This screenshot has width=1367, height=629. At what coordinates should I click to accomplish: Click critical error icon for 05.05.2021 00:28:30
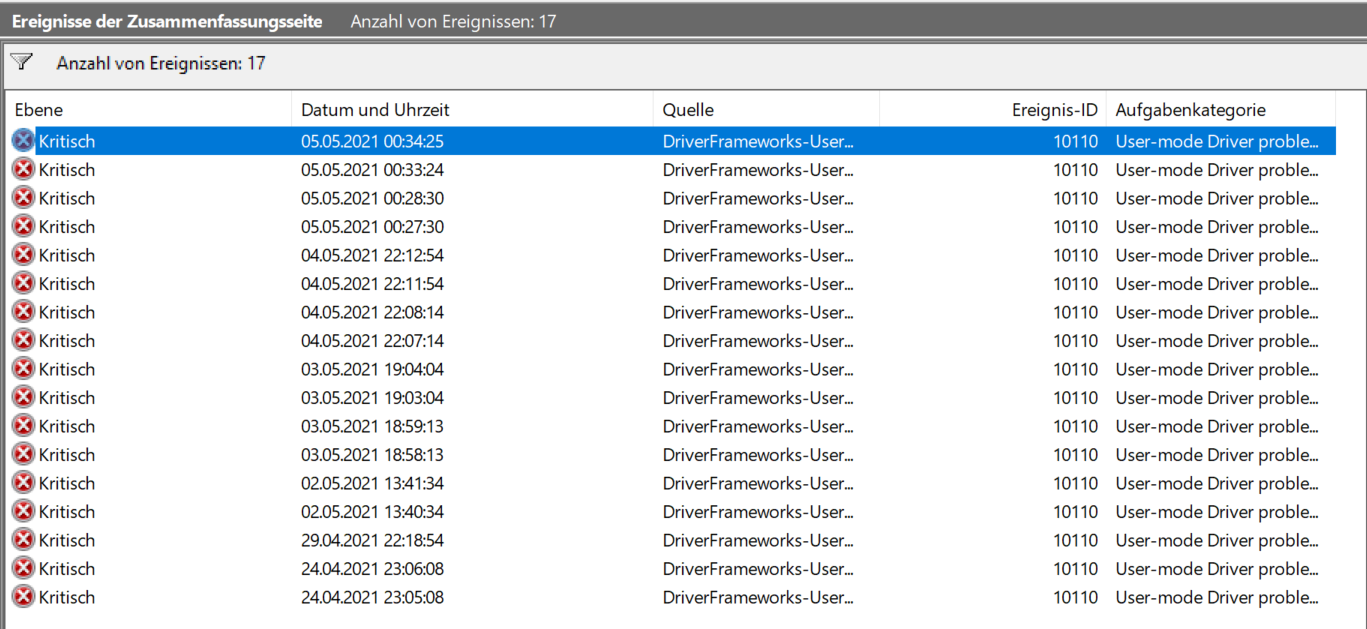23,198
